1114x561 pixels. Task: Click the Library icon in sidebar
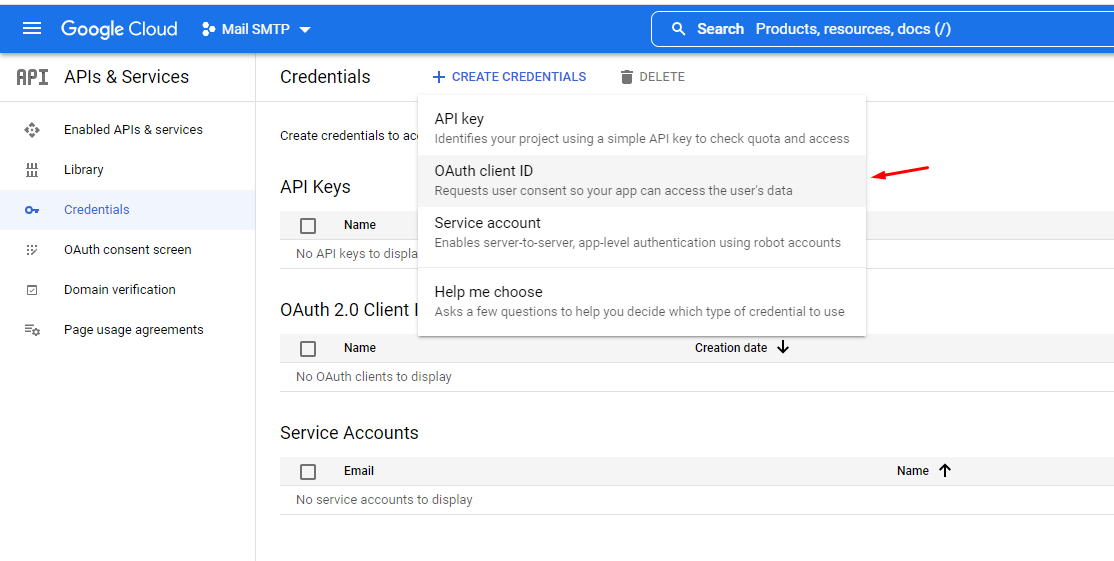(32, 170)
